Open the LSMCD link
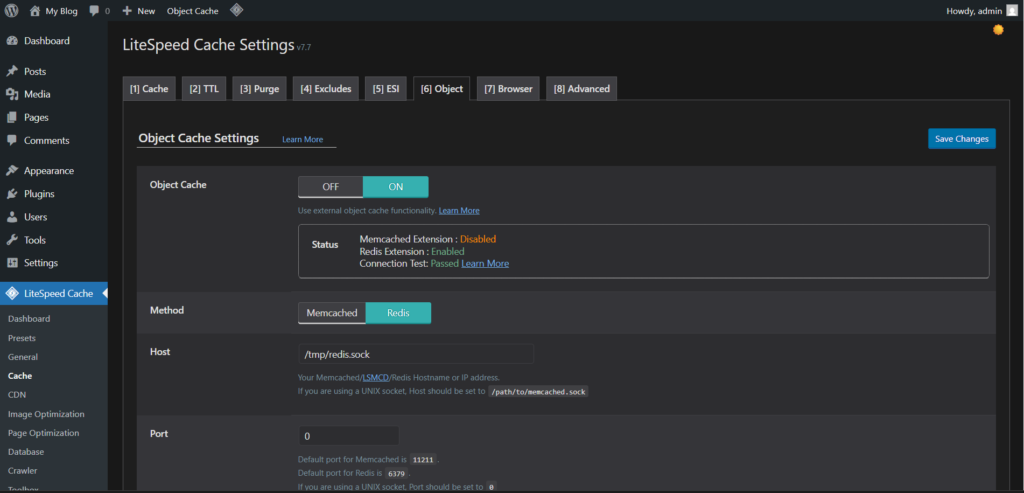Image resolution: width=1024 pixels, height=493 pixels. (x=376, y=377)
